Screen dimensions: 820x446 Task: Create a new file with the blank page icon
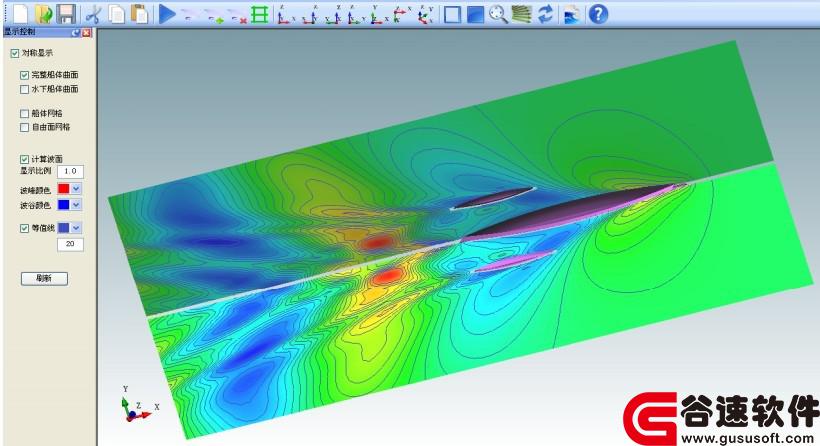[19, 14]
